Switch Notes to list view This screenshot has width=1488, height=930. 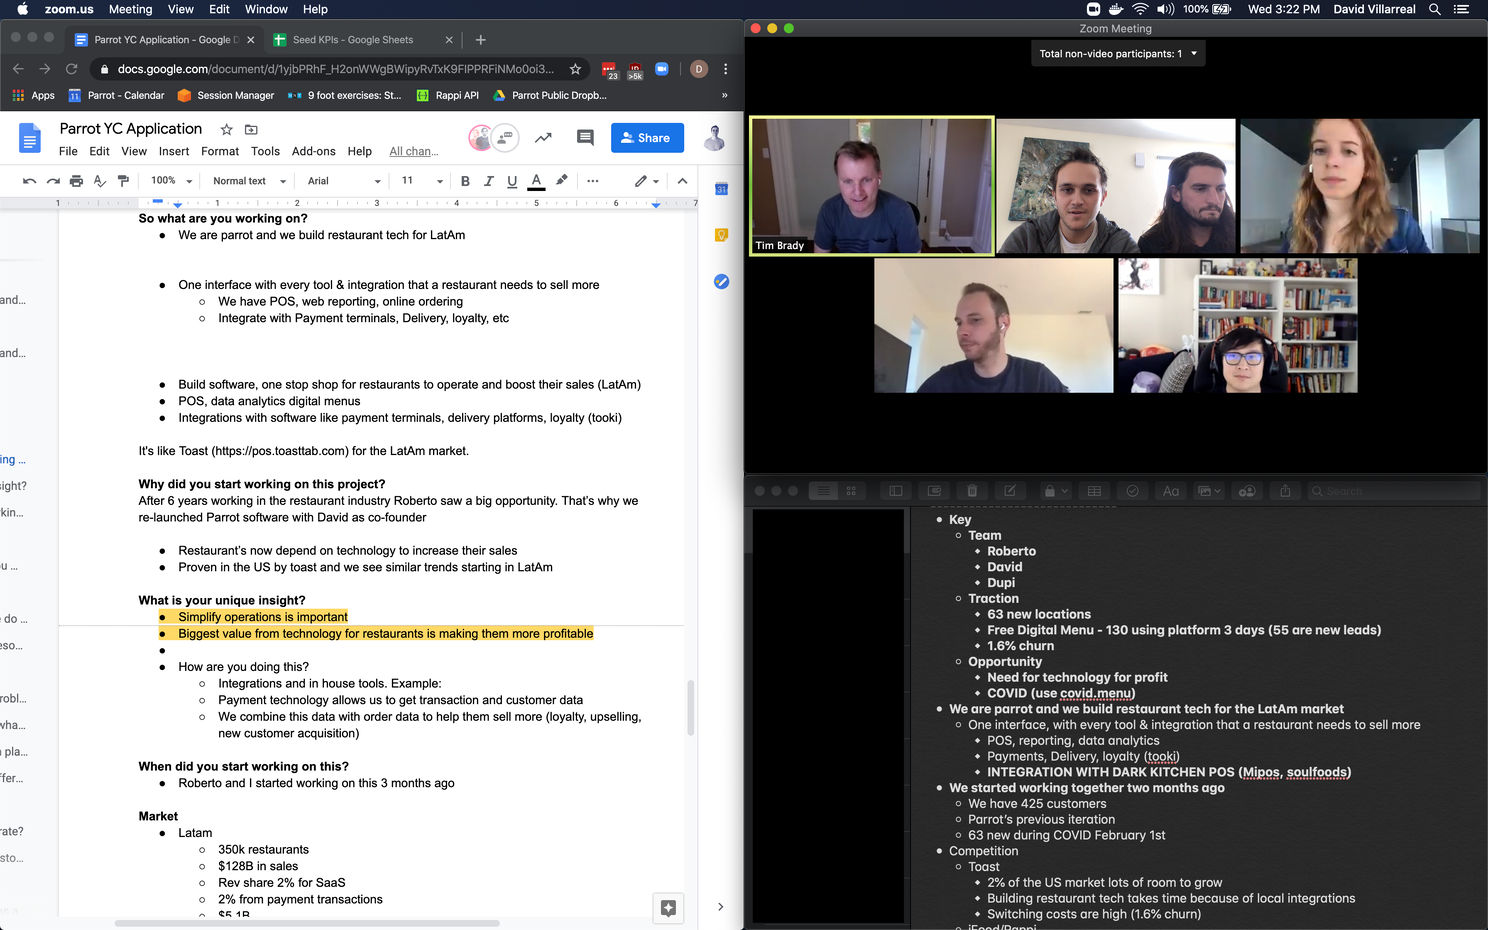(x=823, y=491)
